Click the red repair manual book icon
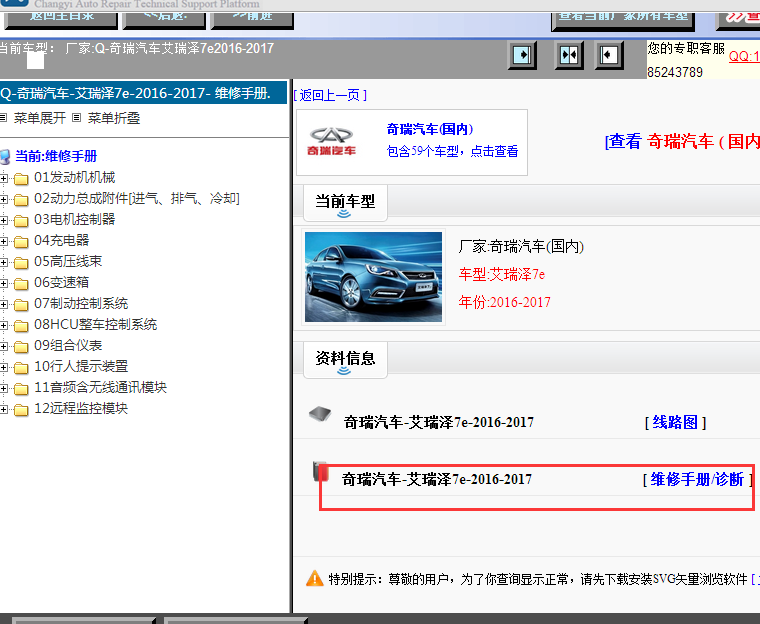The width and height of the screenshot is (760, 624). pos(320,471)
